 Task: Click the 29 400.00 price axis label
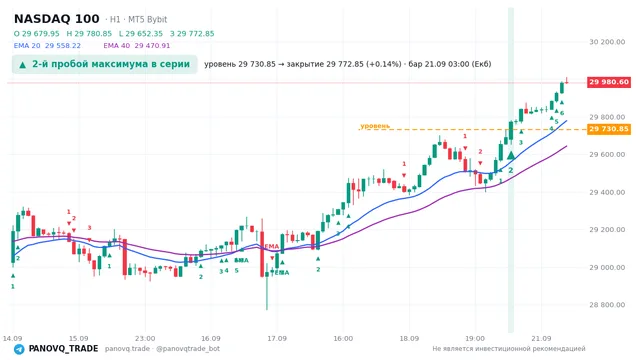click(x=607, y=192)
